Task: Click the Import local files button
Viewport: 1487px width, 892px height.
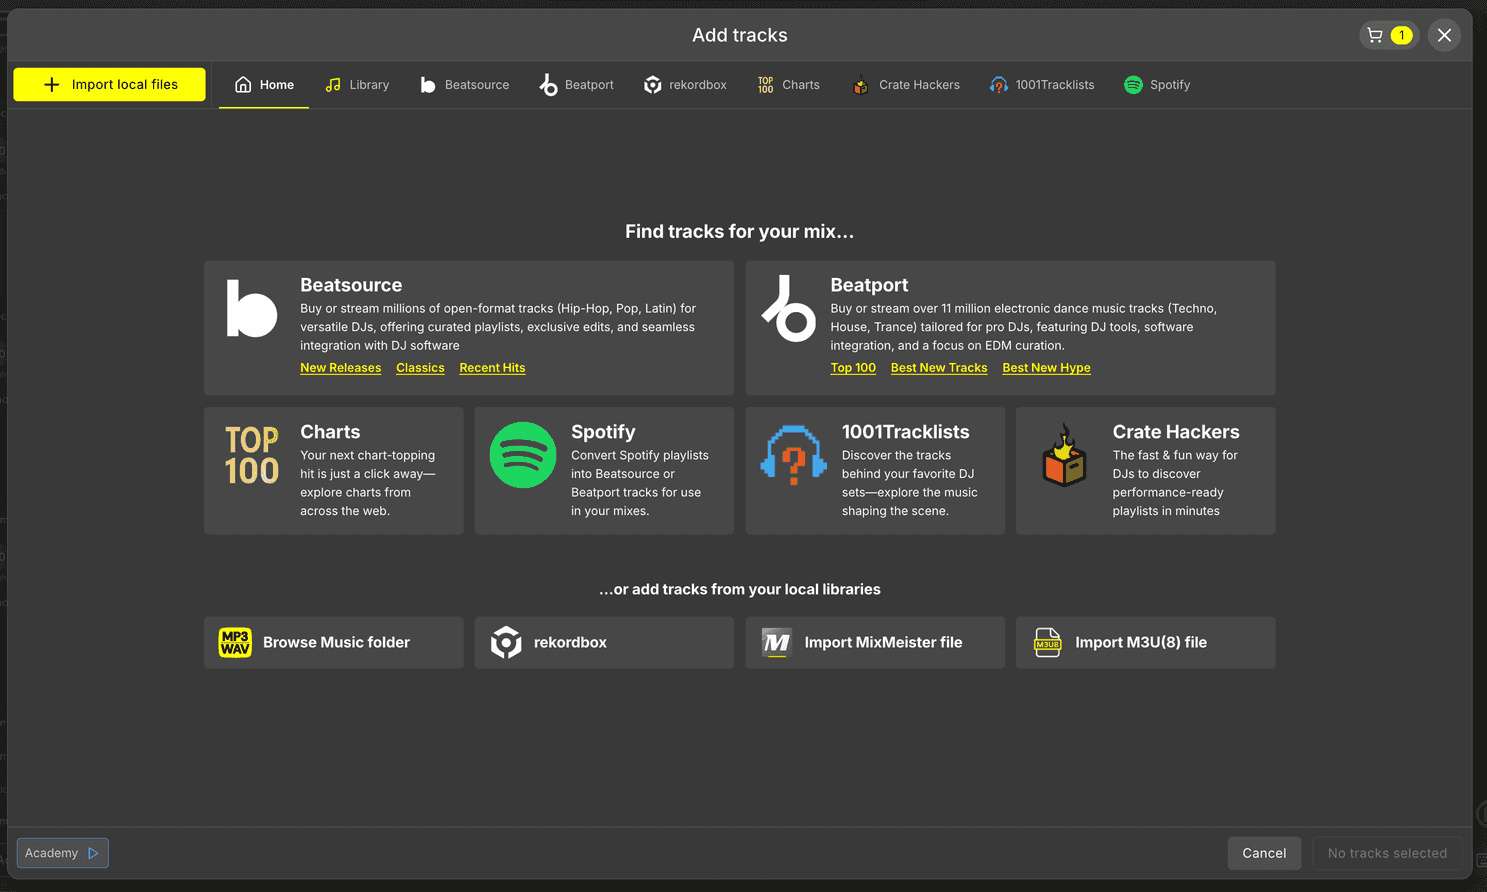Action: coord(108,84)
